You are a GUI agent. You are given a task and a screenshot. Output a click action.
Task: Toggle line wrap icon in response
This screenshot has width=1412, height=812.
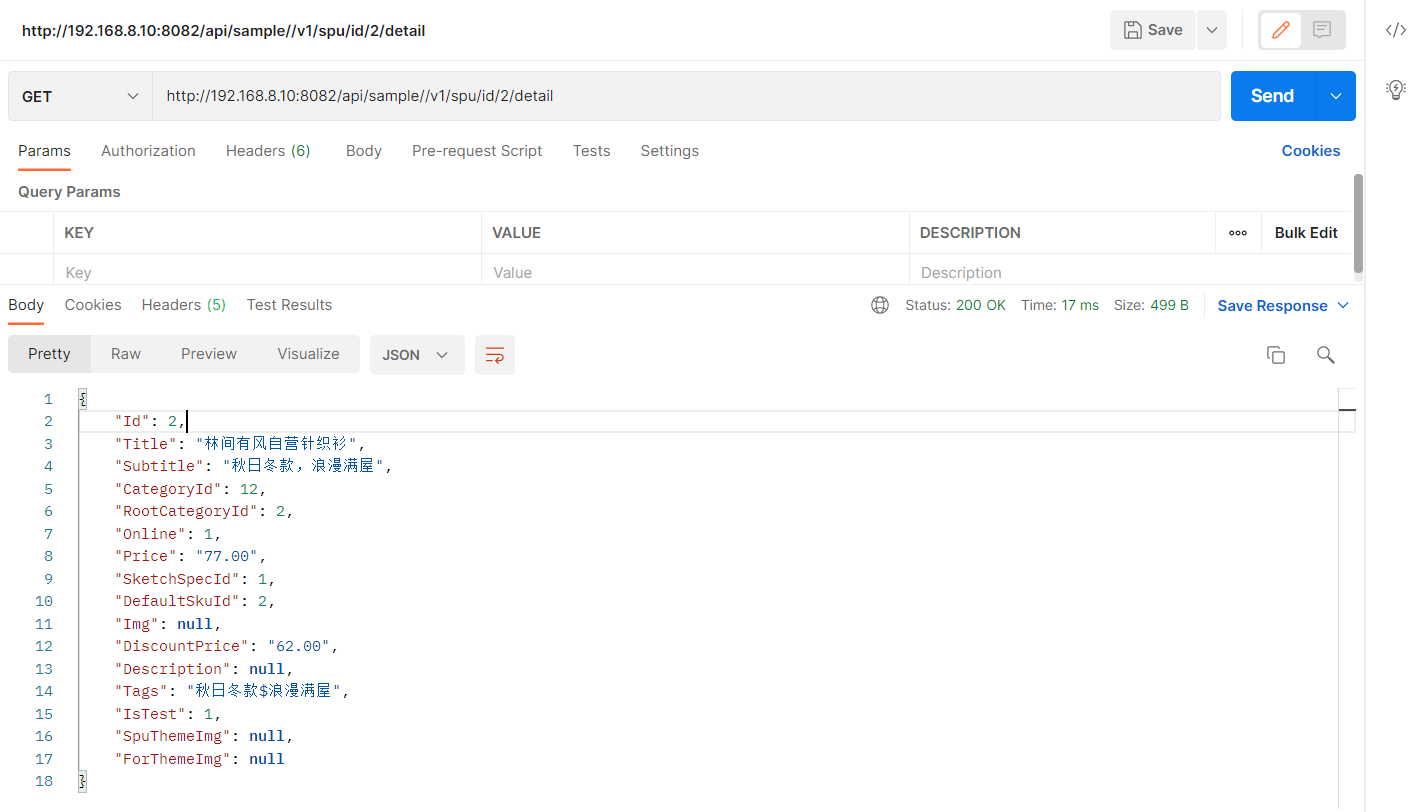click(x=494, y=355)
